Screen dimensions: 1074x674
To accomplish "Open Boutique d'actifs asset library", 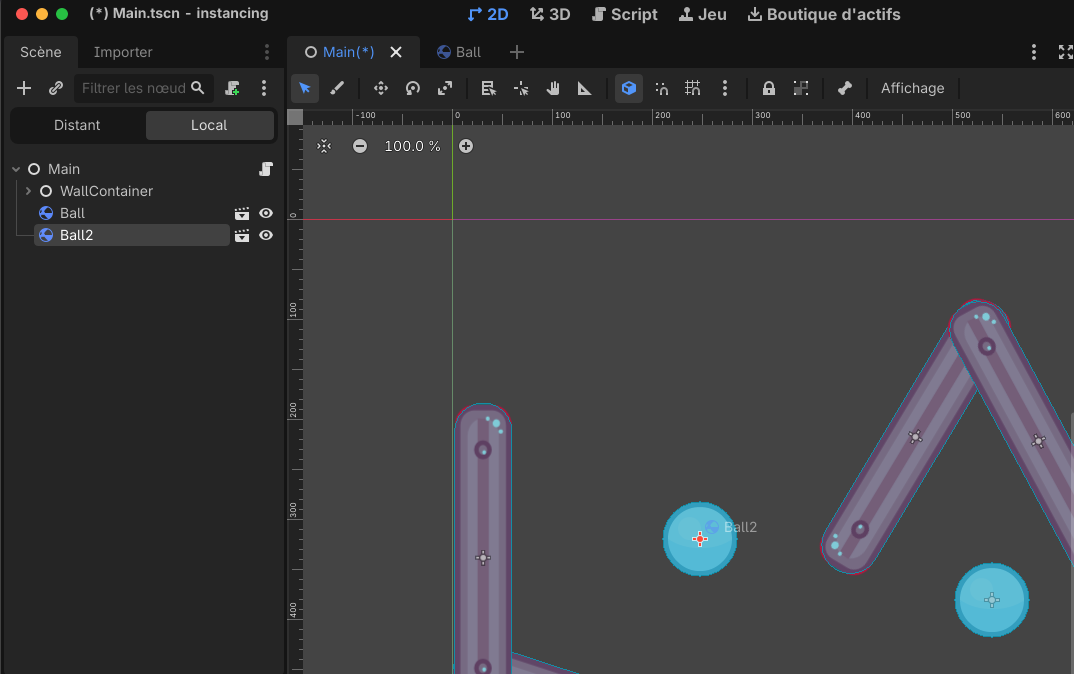I will tap(823, 14).
